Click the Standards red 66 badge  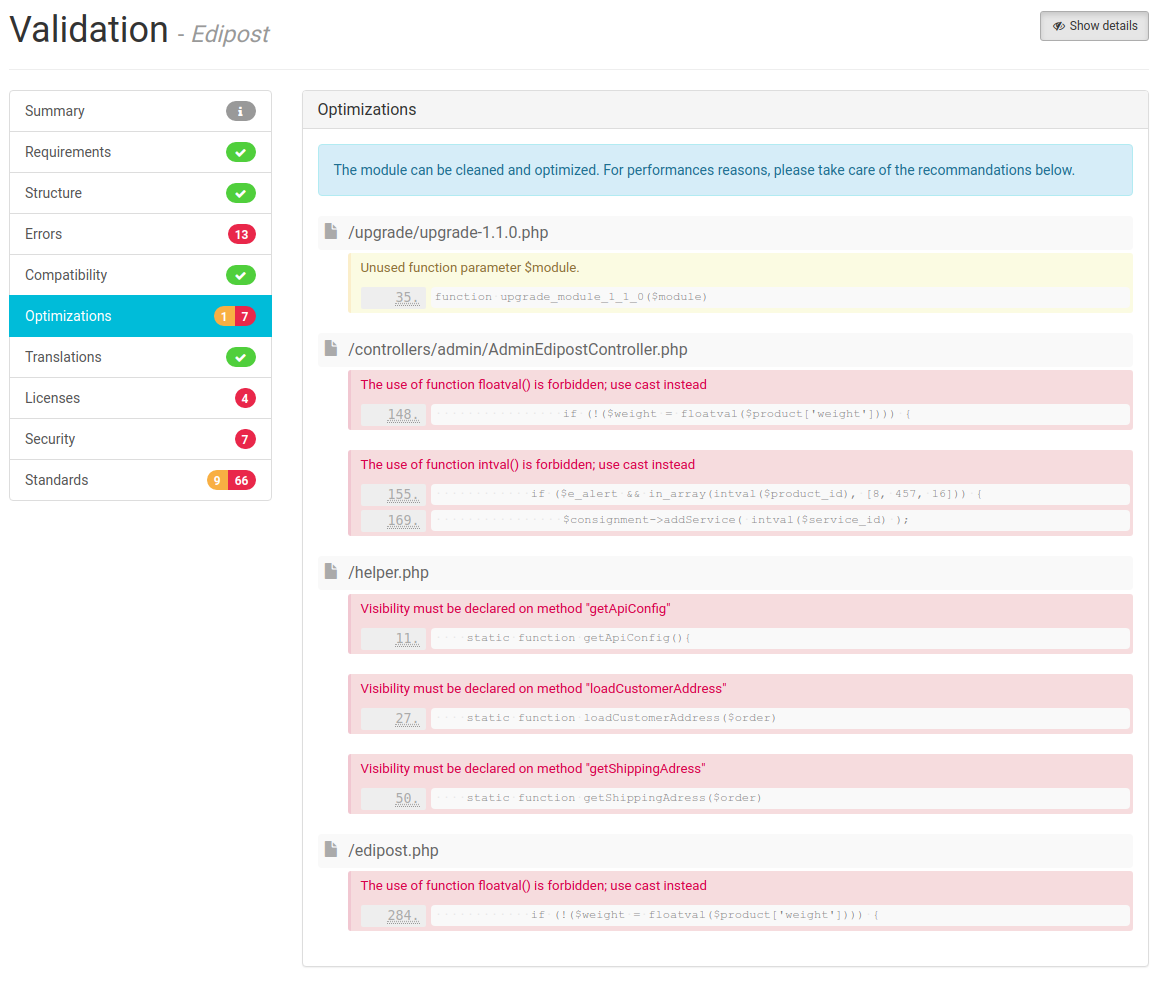coord(242,480)
